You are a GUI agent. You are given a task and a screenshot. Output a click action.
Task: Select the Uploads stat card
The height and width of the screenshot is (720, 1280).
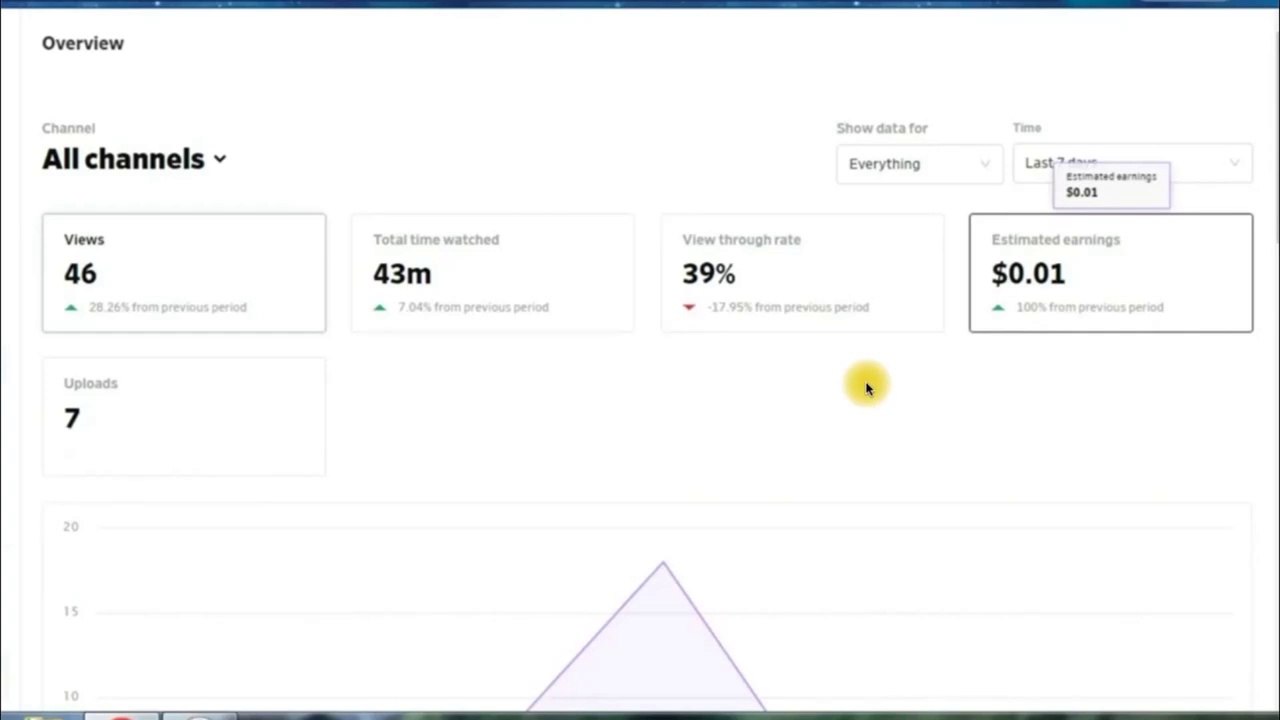[184, 416]
